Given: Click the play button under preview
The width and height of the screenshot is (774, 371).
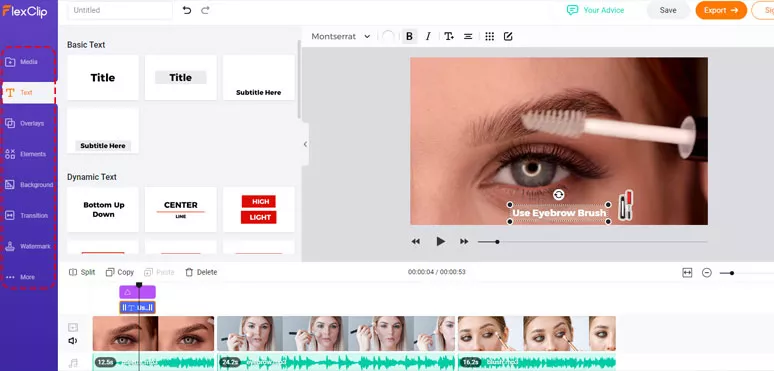Looking at the screenshot, I should (x=440, y=241).
